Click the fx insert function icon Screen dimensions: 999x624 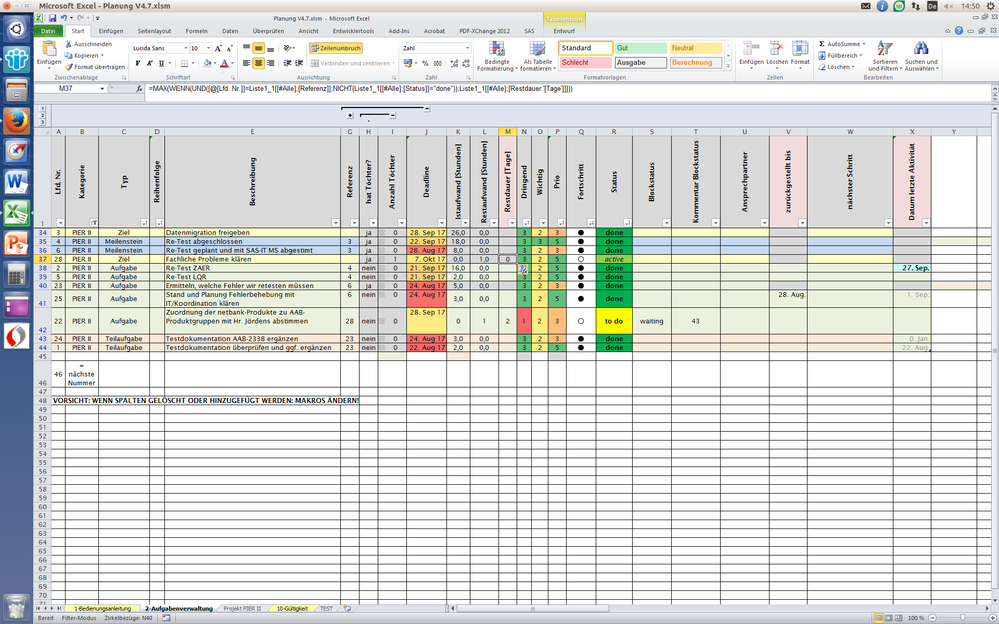[x=140, y=89]
